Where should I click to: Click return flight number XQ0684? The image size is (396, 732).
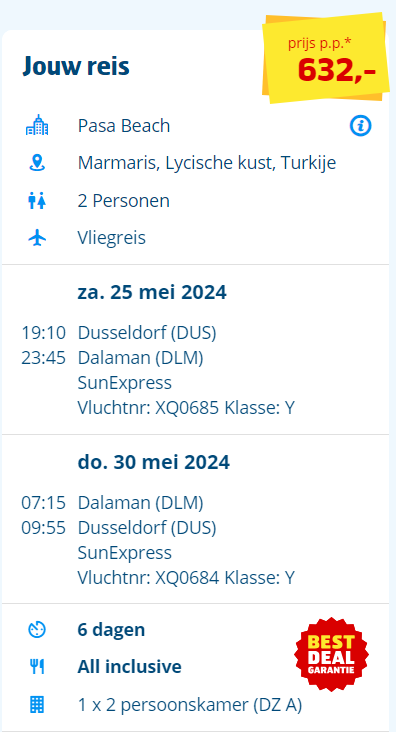click(x=187, y=577)
